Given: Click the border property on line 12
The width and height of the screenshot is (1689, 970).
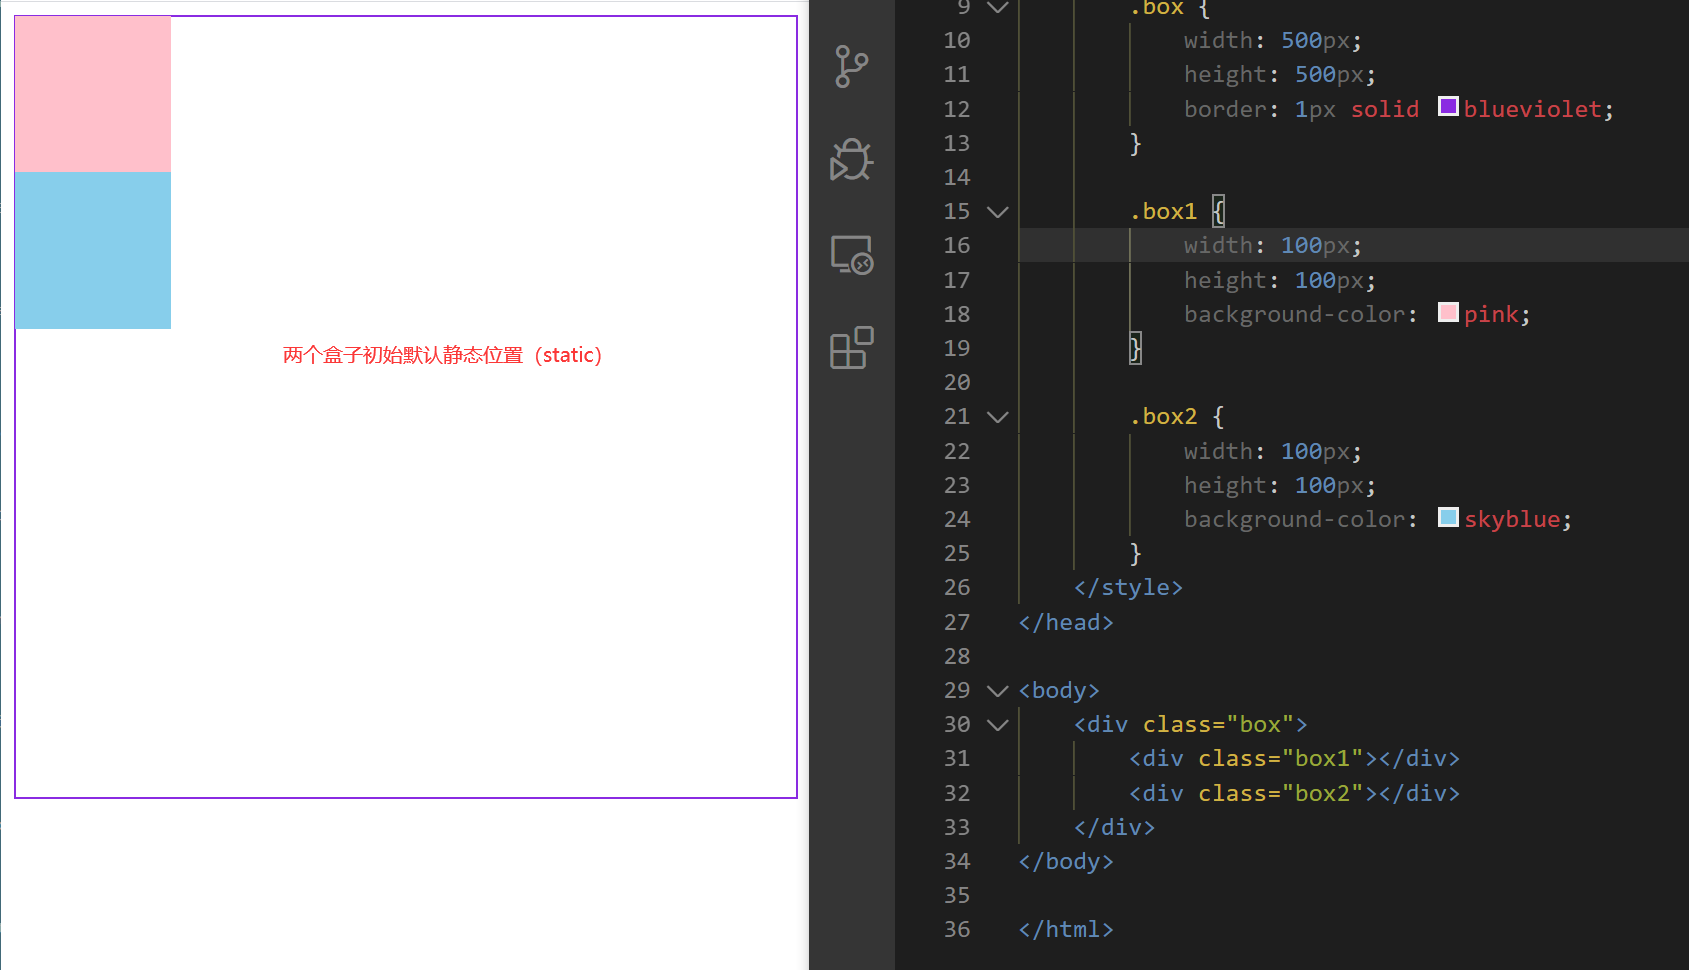Looking at the screenshot, I should [1224, 109].
